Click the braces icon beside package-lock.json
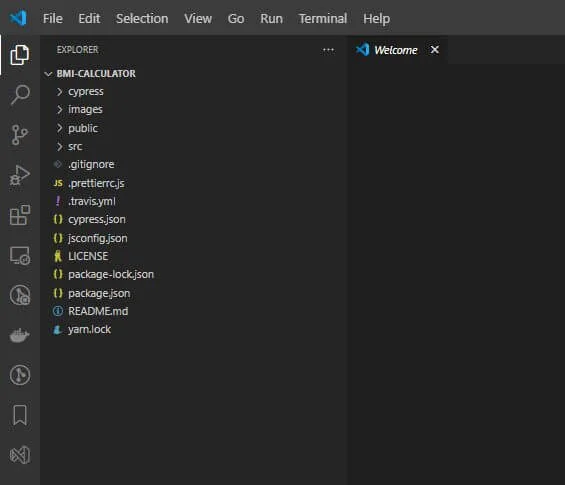Screen dimensions: 565x485 (58, 274)
